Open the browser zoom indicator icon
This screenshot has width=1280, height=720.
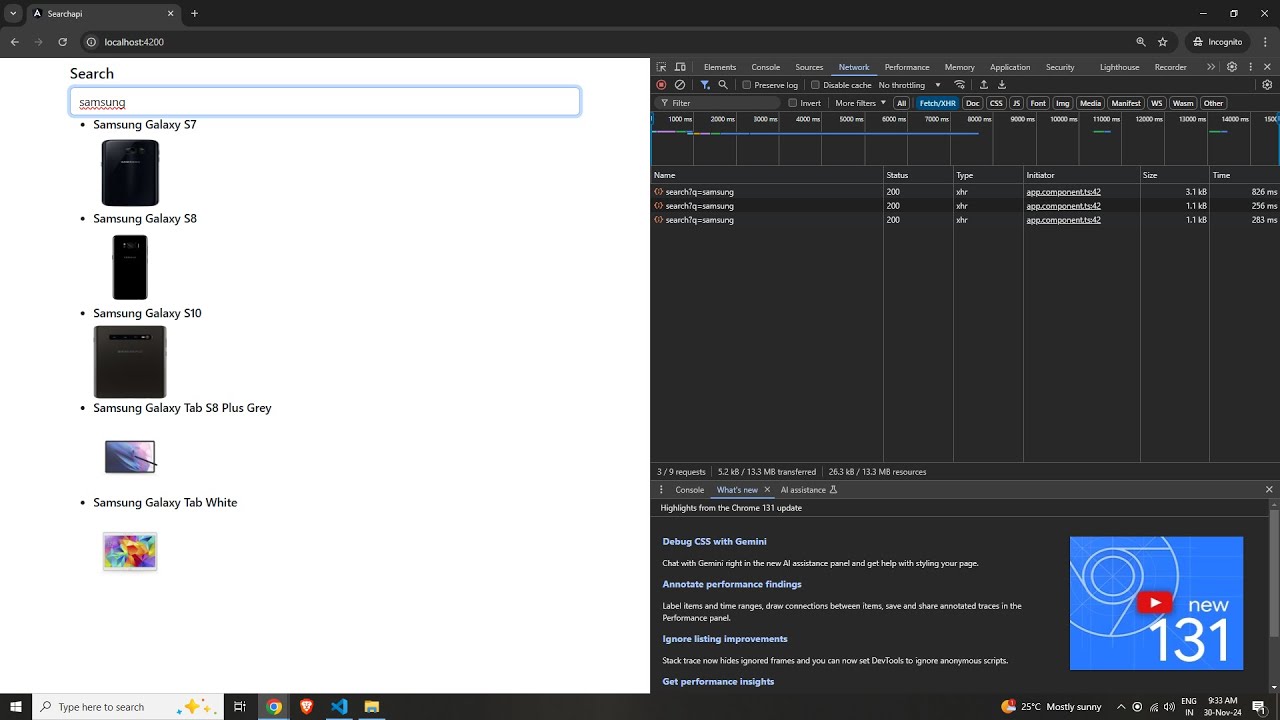coord(1141,42)
